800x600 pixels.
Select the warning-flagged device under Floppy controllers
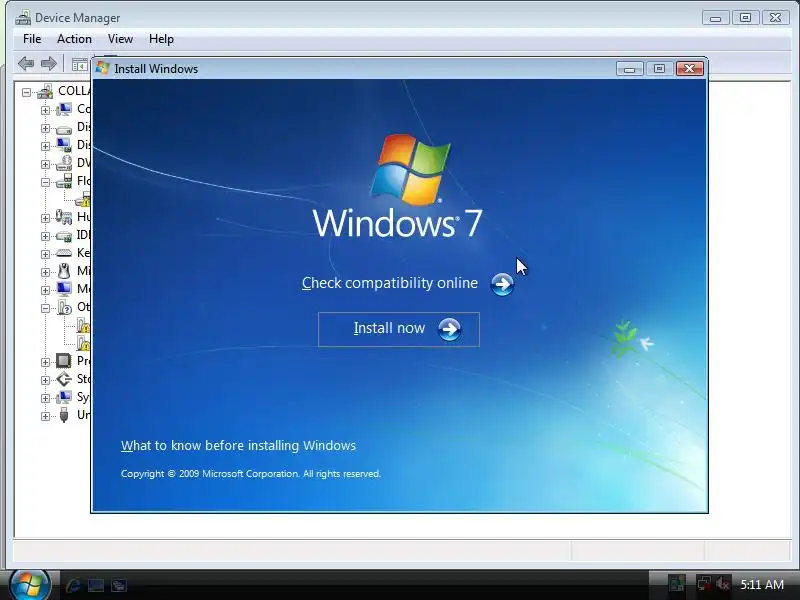point(83,199)
